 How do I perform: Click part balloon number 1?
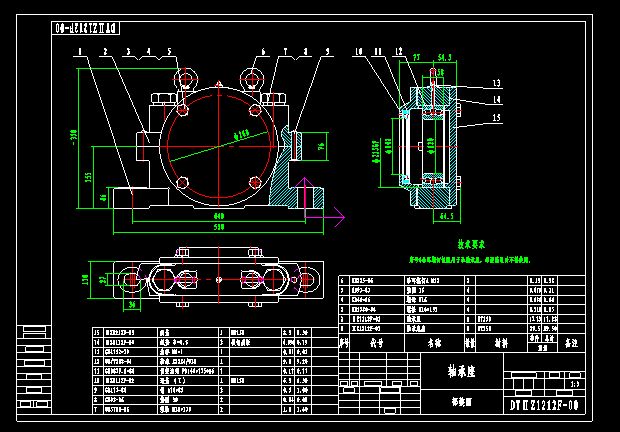[x=80, y=52]
